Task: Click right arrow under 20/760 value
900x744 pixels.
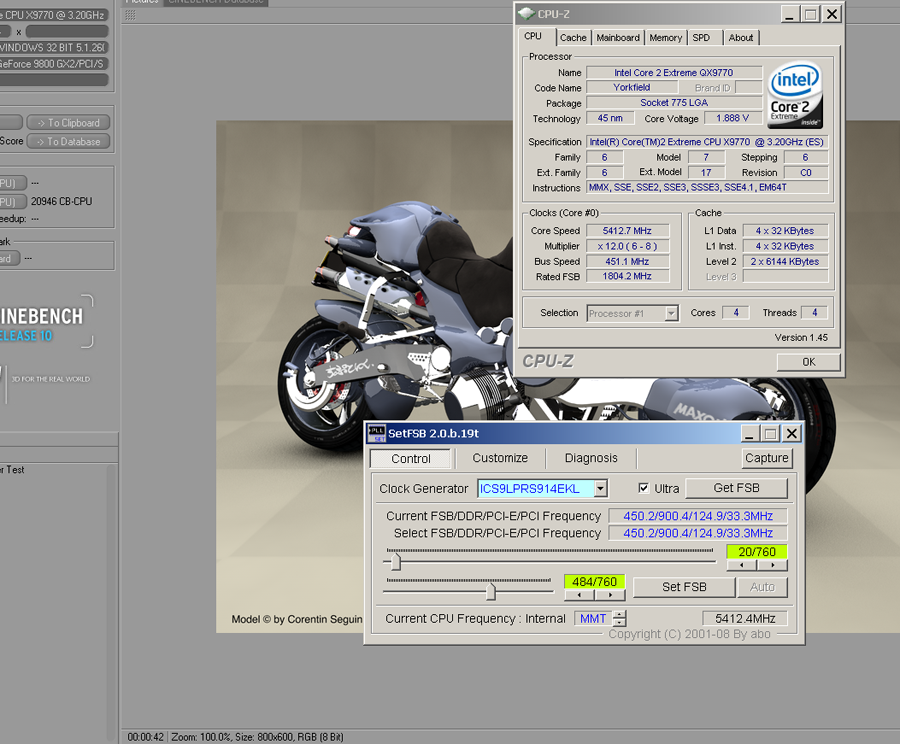Action: tap(773, 565)
